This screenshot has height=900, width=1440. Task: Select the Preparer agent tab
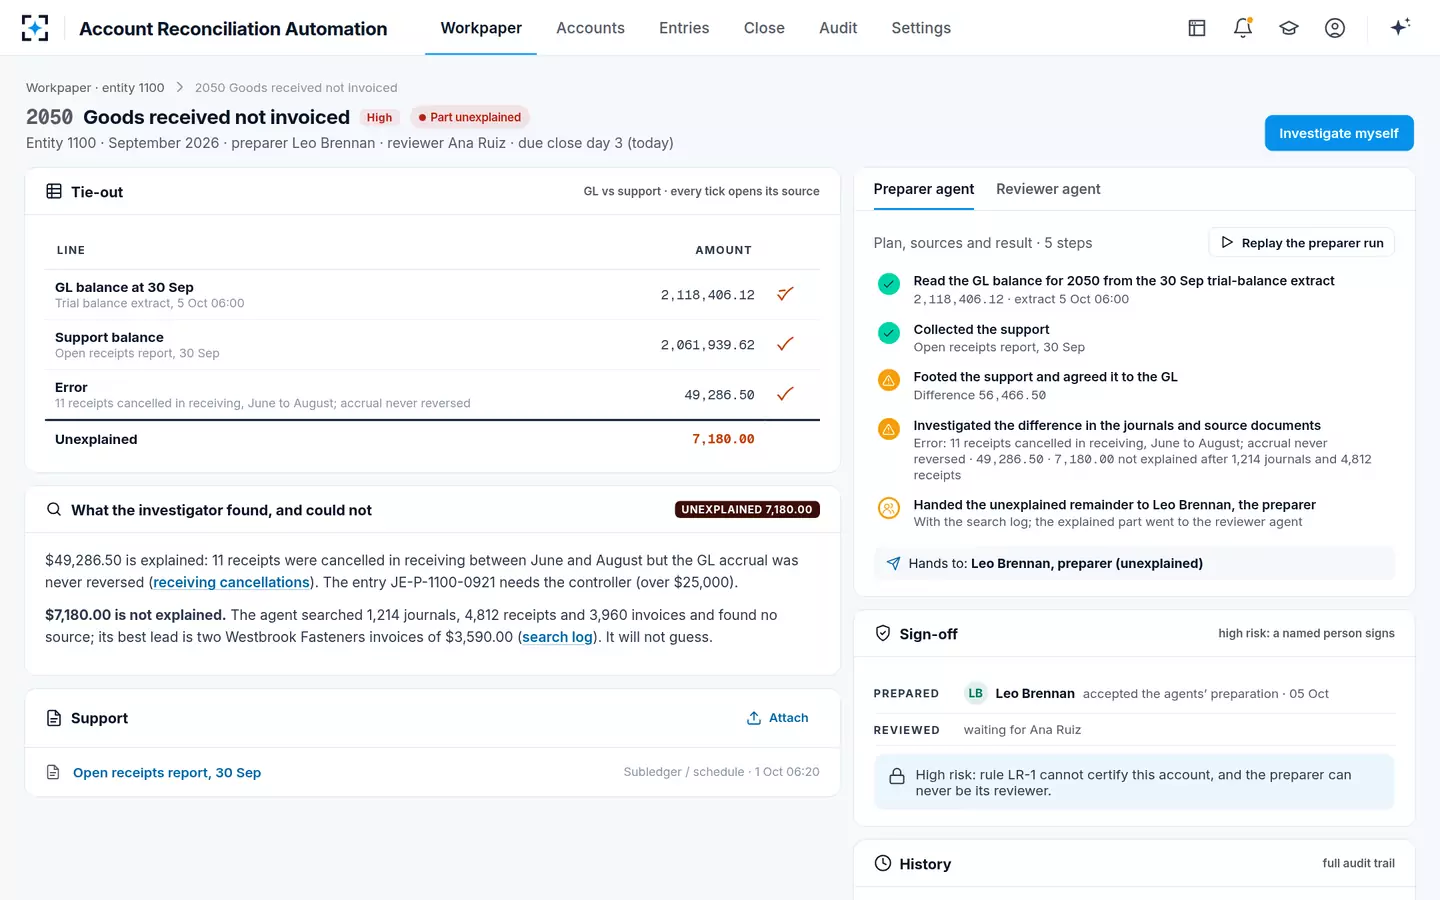(x=924, y=189)
